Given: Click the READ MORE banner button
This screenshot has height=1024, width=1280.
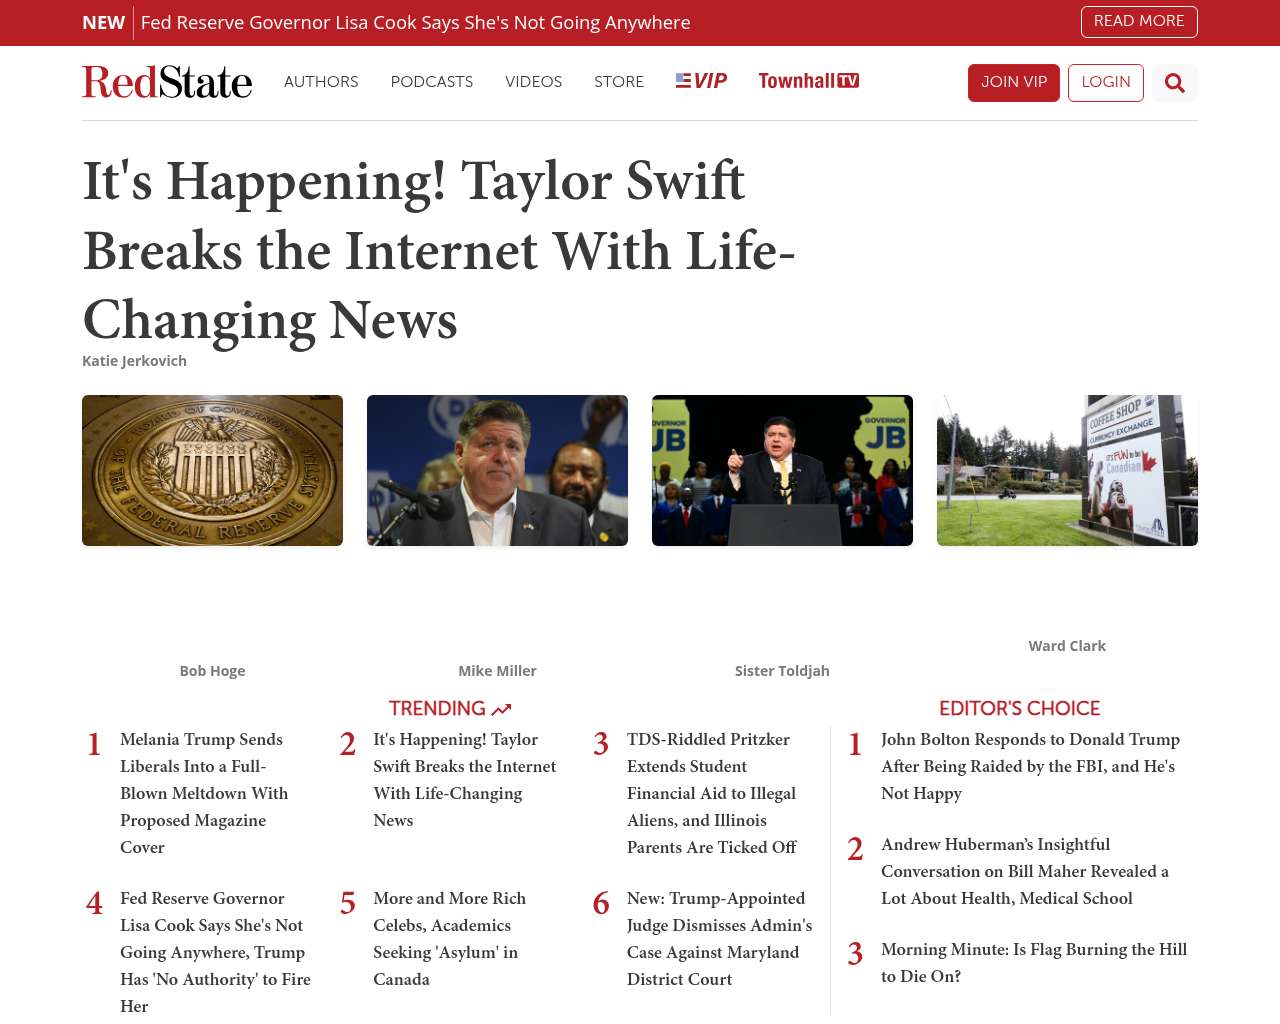Looking at the screenshot, I should 1139,22.
